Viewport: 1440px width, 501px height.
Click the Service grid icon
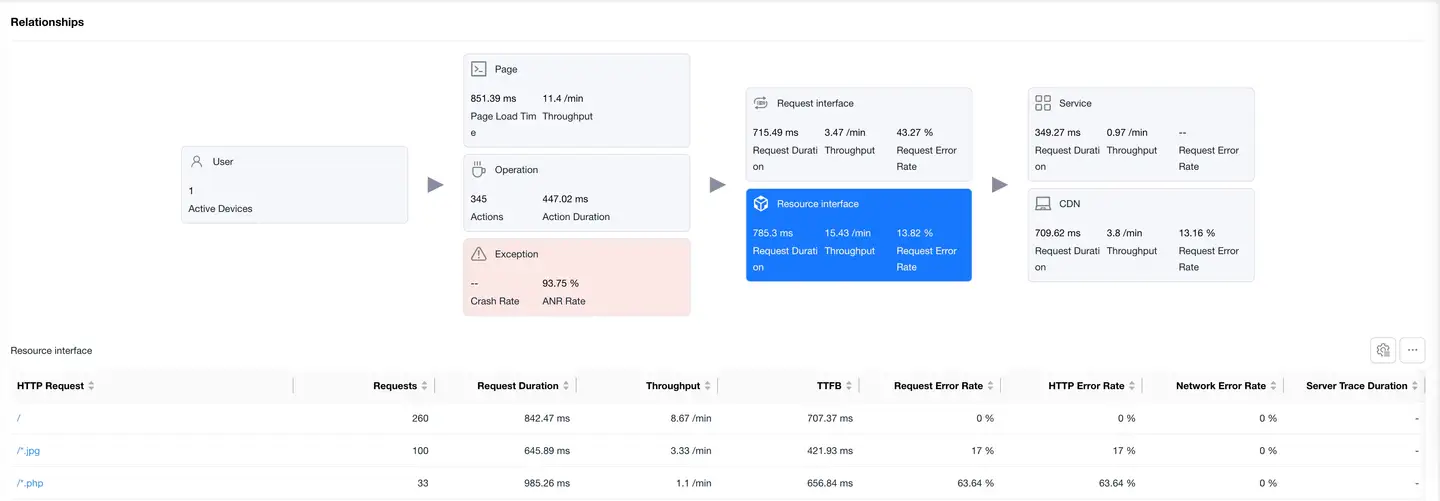pos(1043,103)
